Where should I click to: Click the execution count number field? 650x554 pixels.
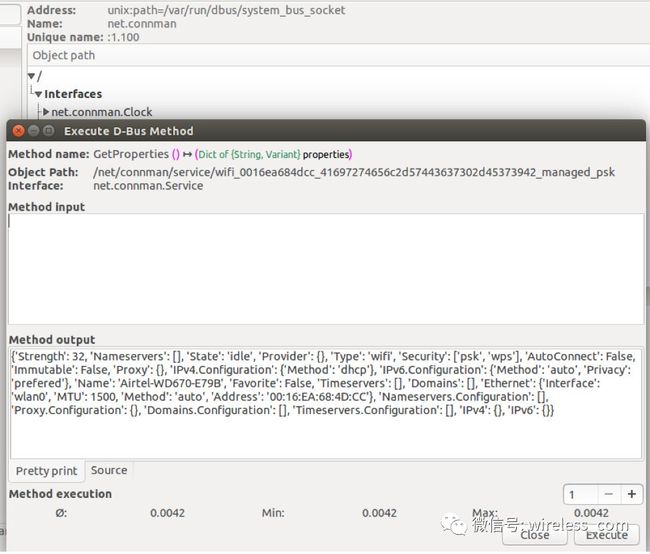(x=580, y=494)
